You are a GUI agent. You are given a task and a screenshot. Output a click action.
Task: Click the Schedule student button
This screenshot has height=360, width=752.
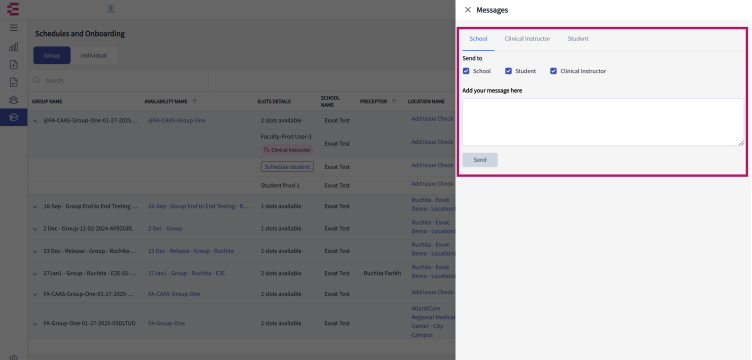(287, 167)
